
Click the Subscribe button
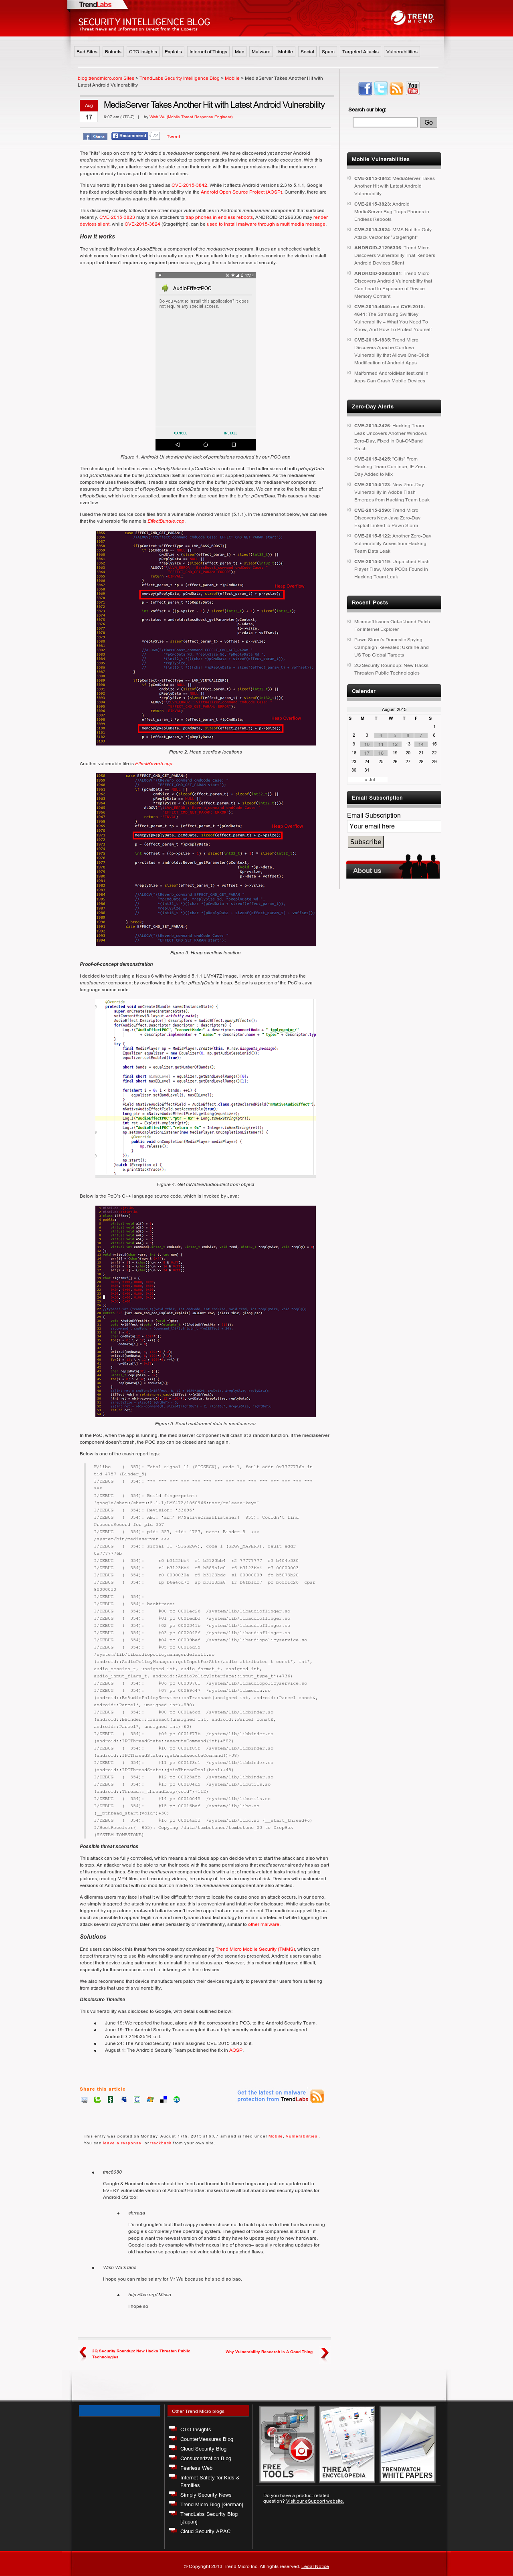[366, 842]
